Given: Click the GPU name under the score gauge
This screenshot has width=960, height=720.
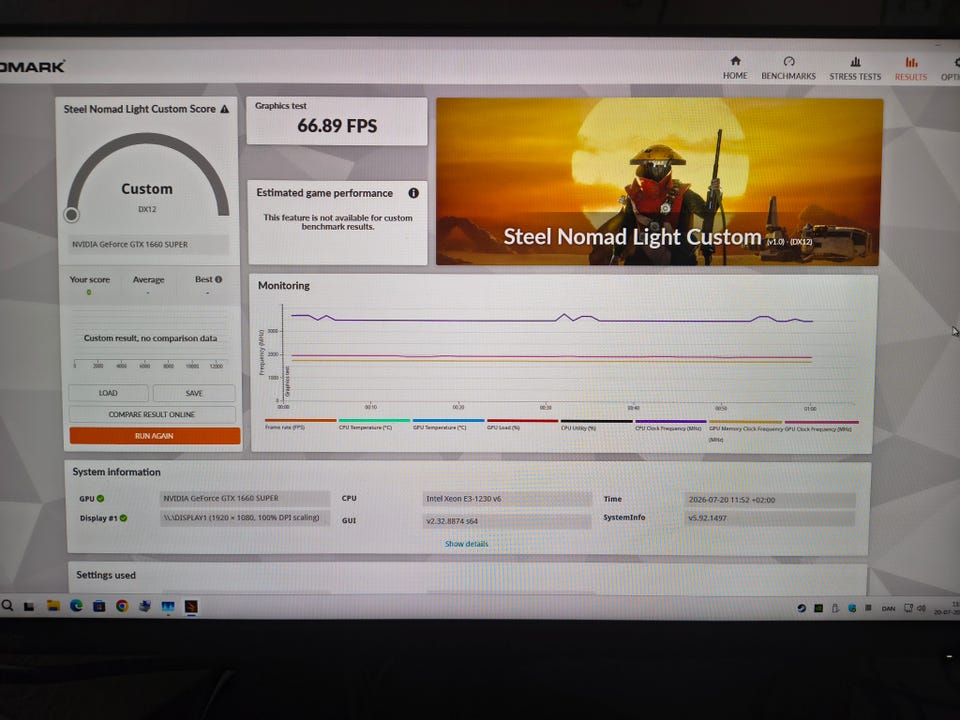Looking at the screenshot, I should pyautogui.click(x=148, y=244).
